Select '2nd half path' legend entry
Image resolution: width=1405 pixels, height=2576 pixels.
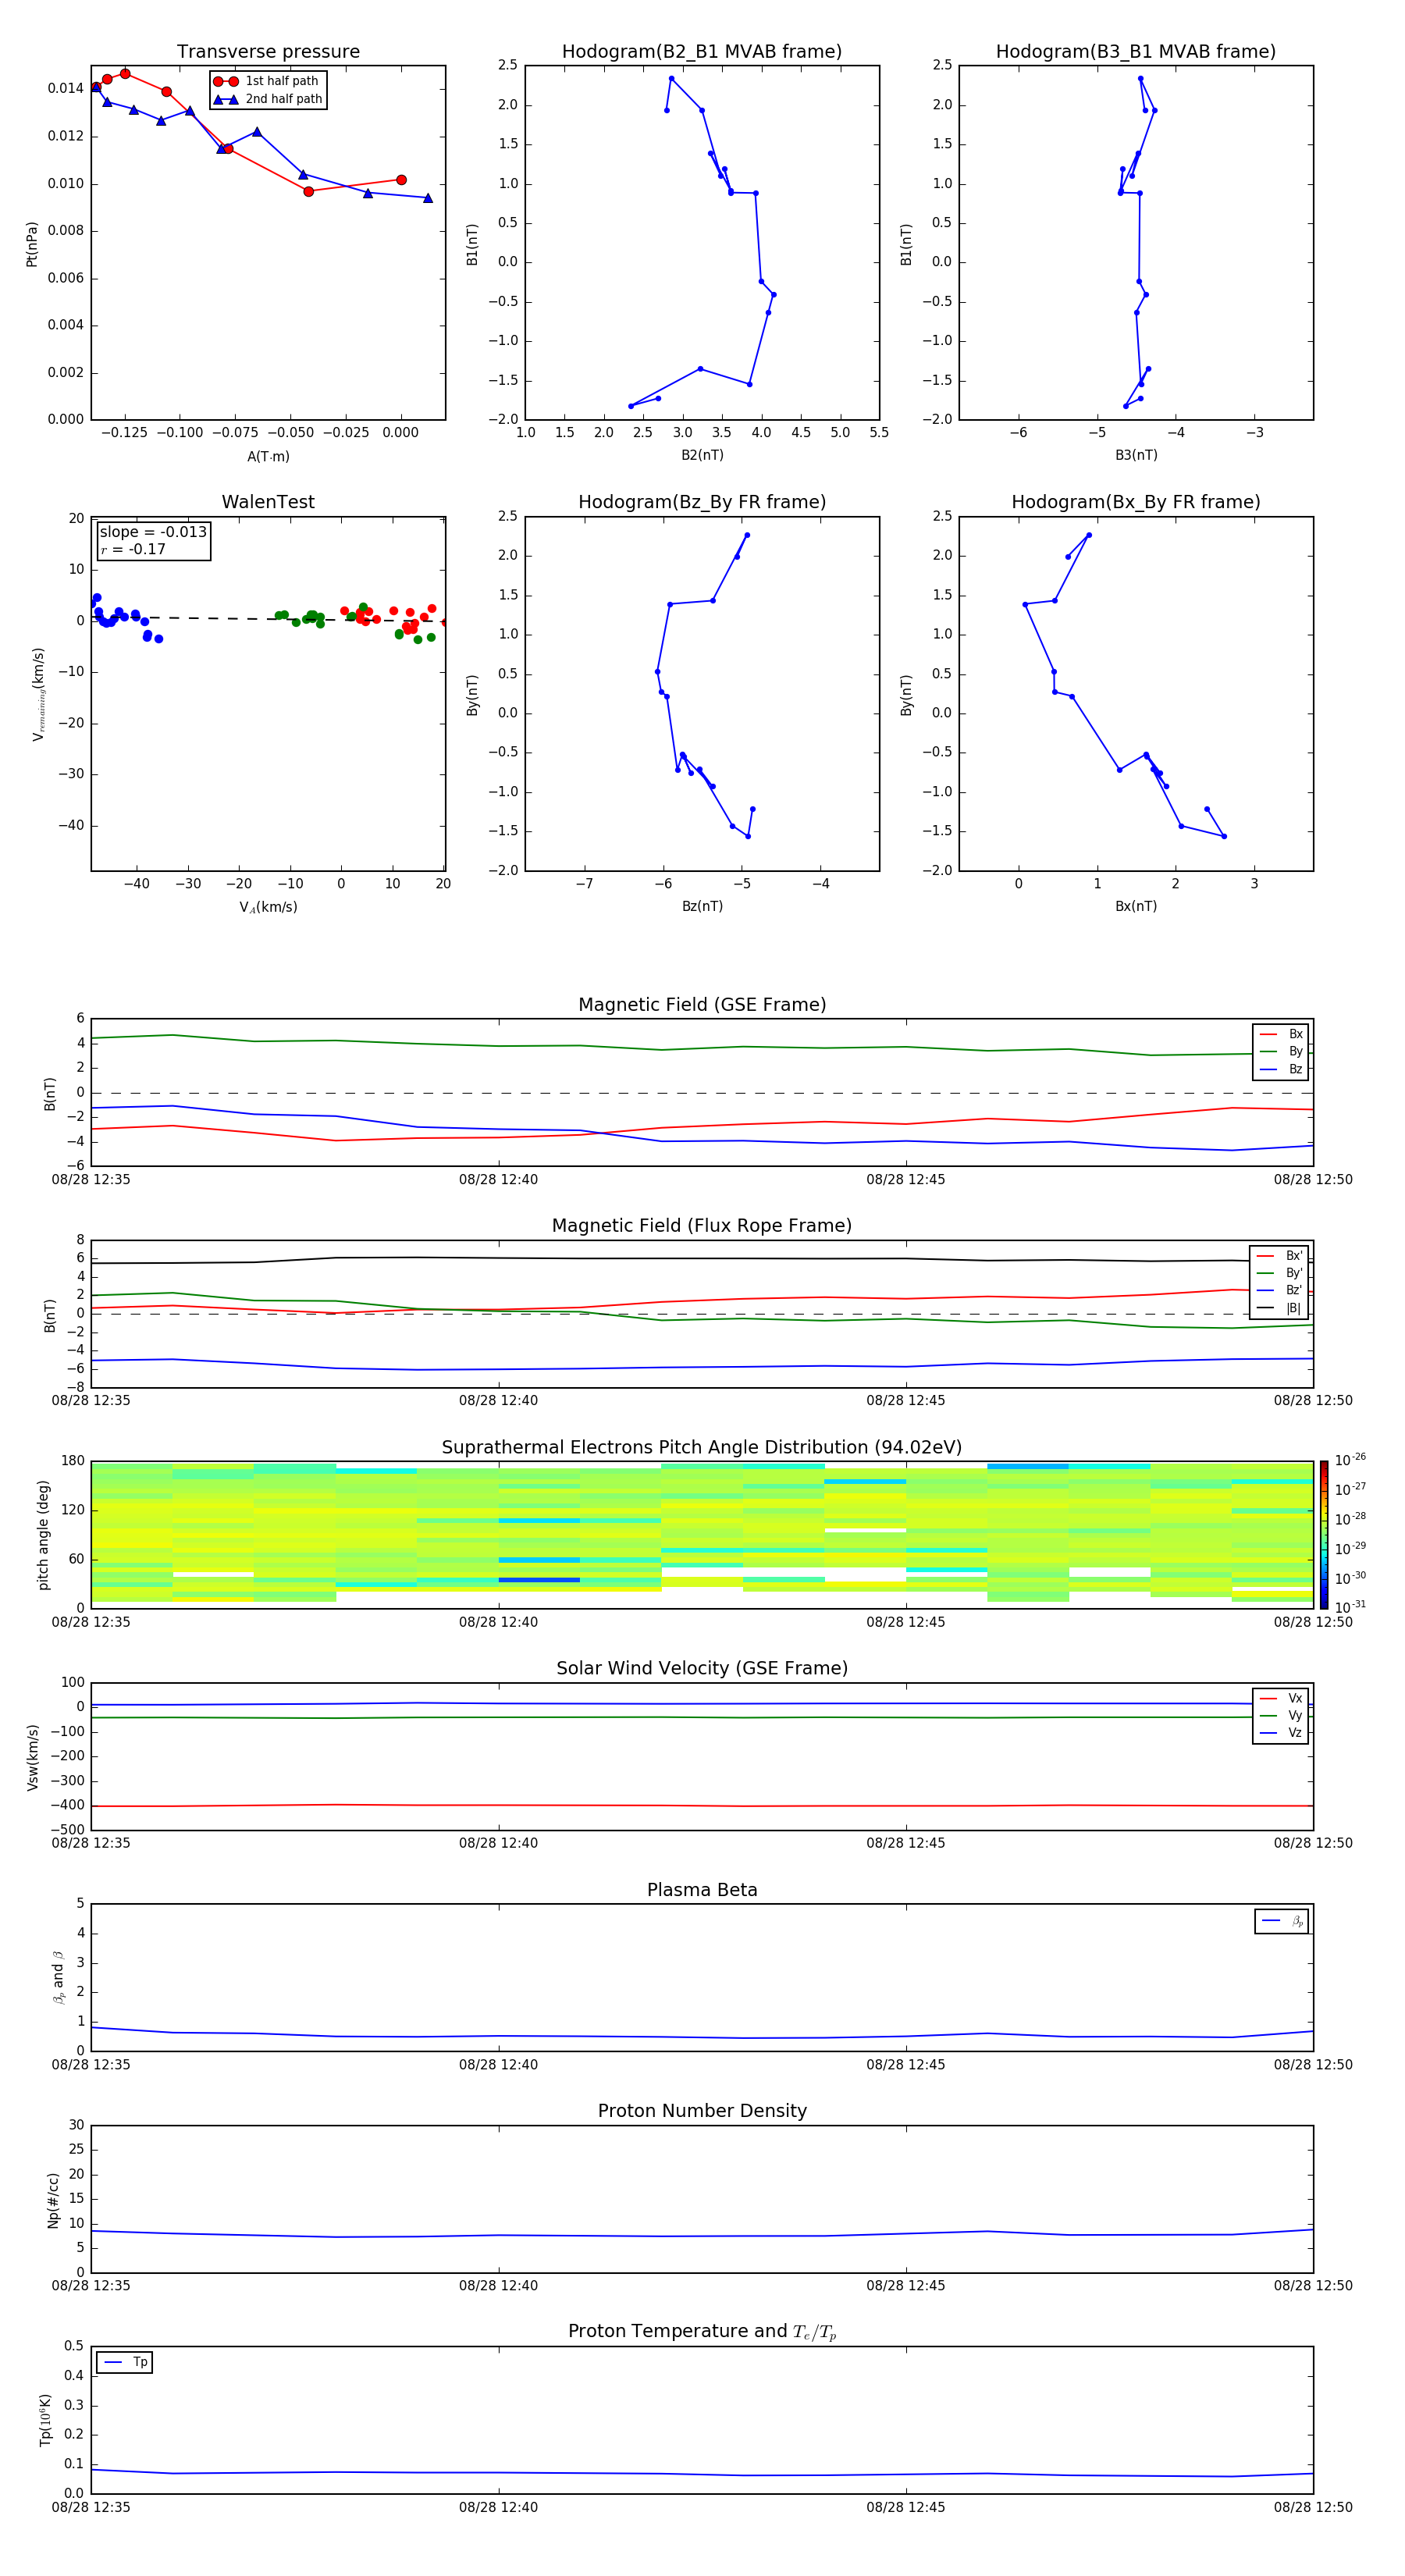(268, 99)
